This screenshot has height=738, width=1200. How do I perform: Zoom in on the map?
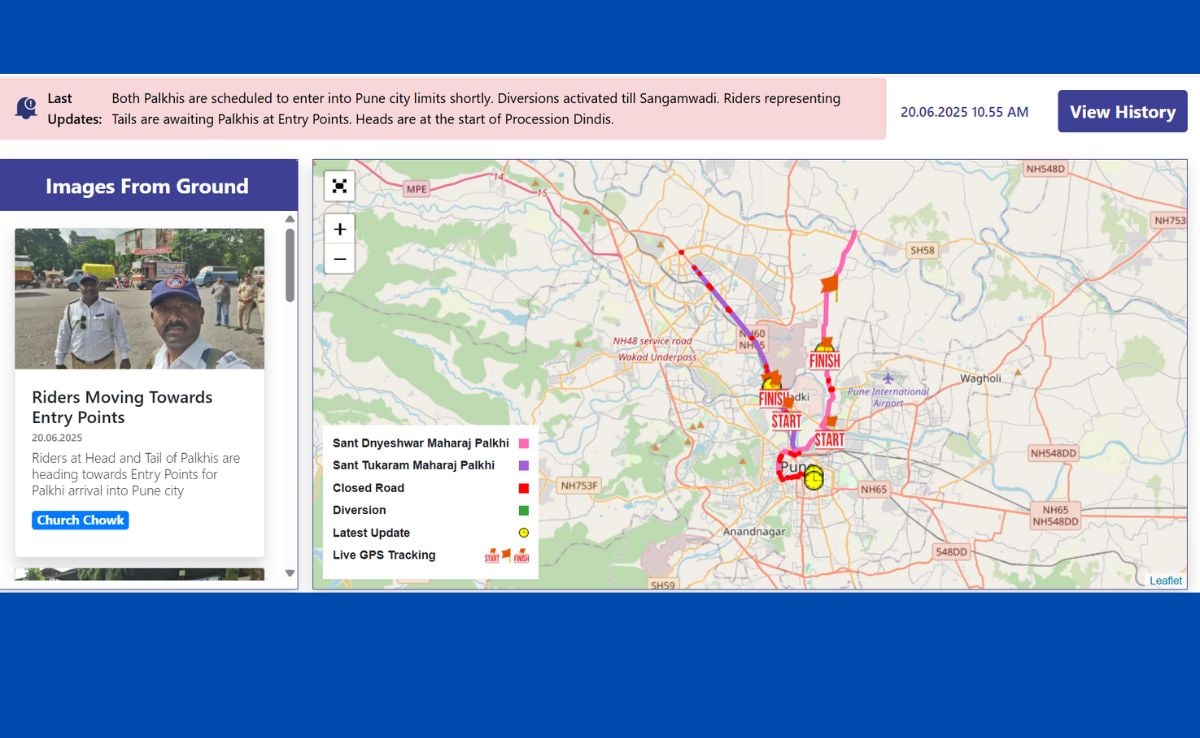click(x=340, y=229)
